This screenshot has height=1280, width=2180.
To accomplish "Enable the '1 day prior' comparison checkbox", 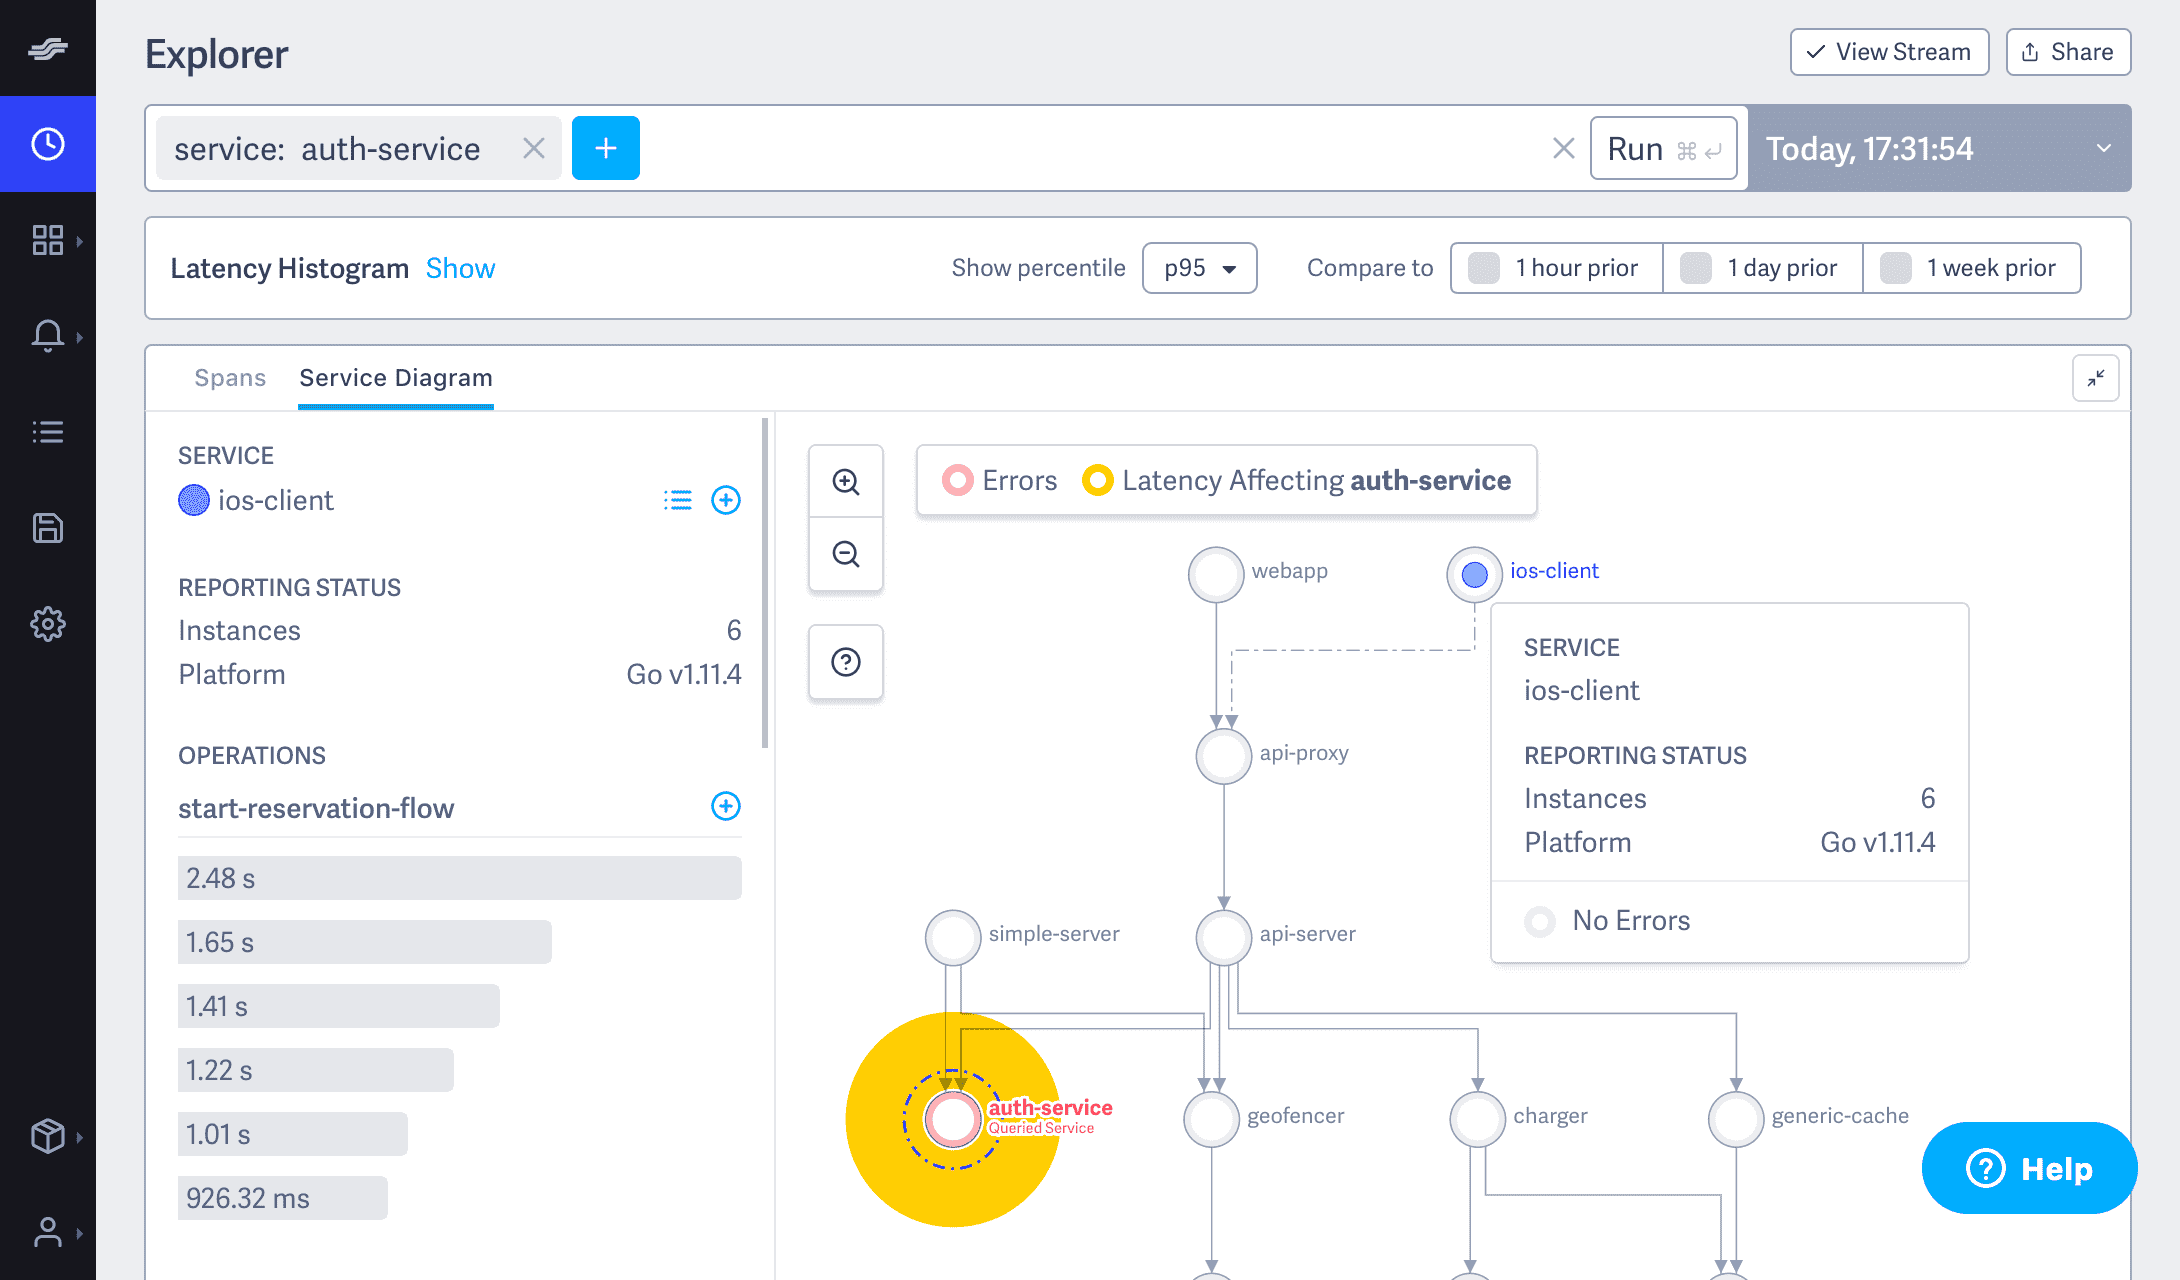I will [1695, 267].
